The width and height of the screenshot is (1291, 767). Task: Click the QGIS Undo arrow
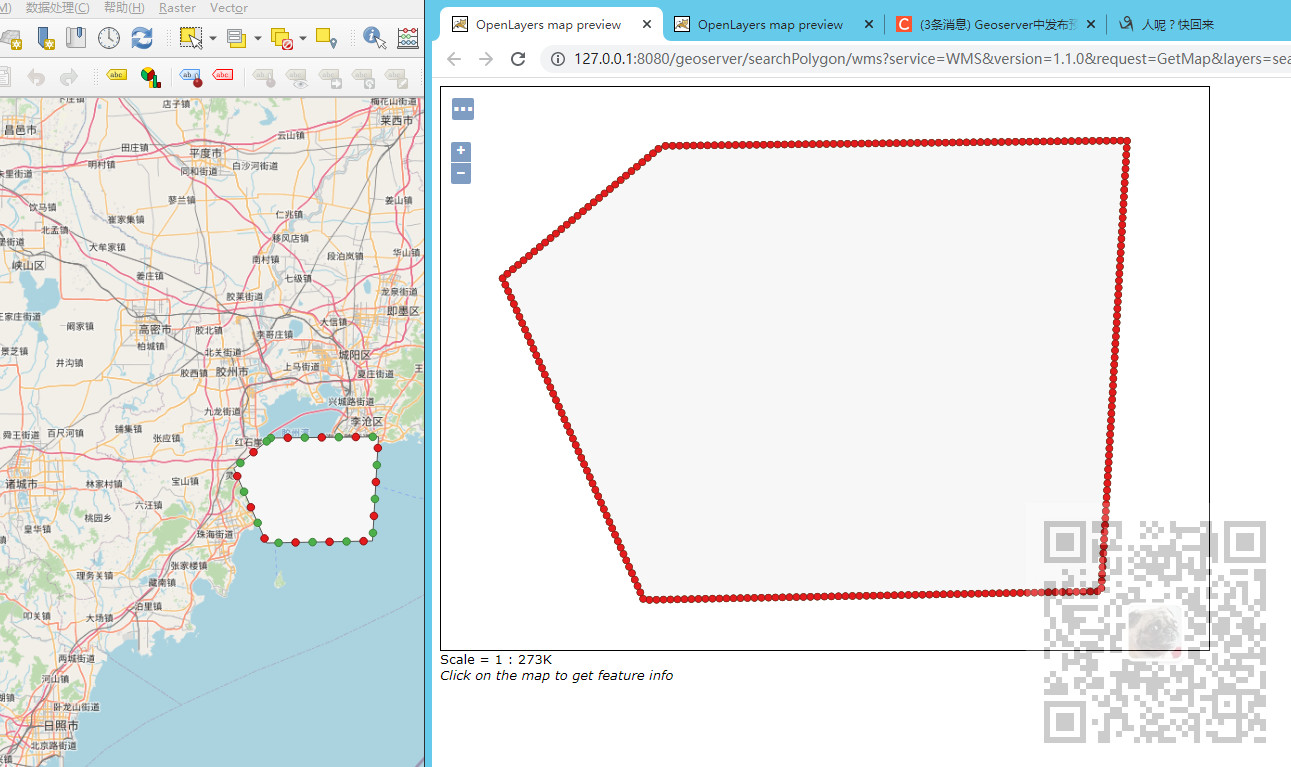(x=36, y=76)
